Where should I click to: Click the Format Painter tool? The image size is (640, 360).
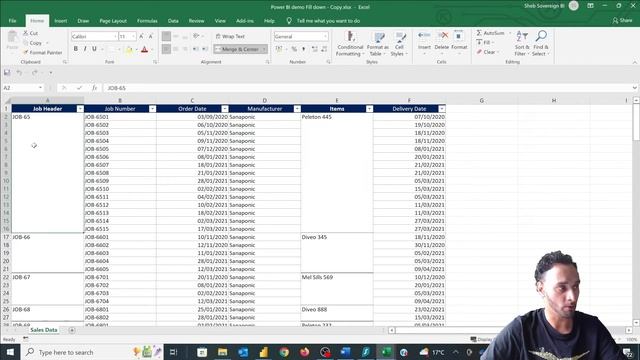[42, 53]
